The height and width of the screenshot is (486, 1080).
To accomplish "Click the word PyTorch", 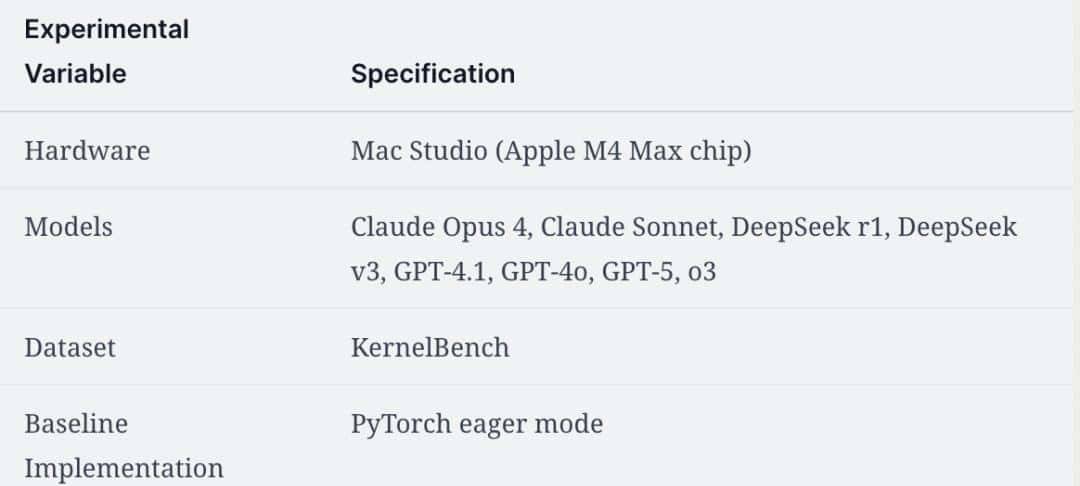I will click(x=396, y=424).
